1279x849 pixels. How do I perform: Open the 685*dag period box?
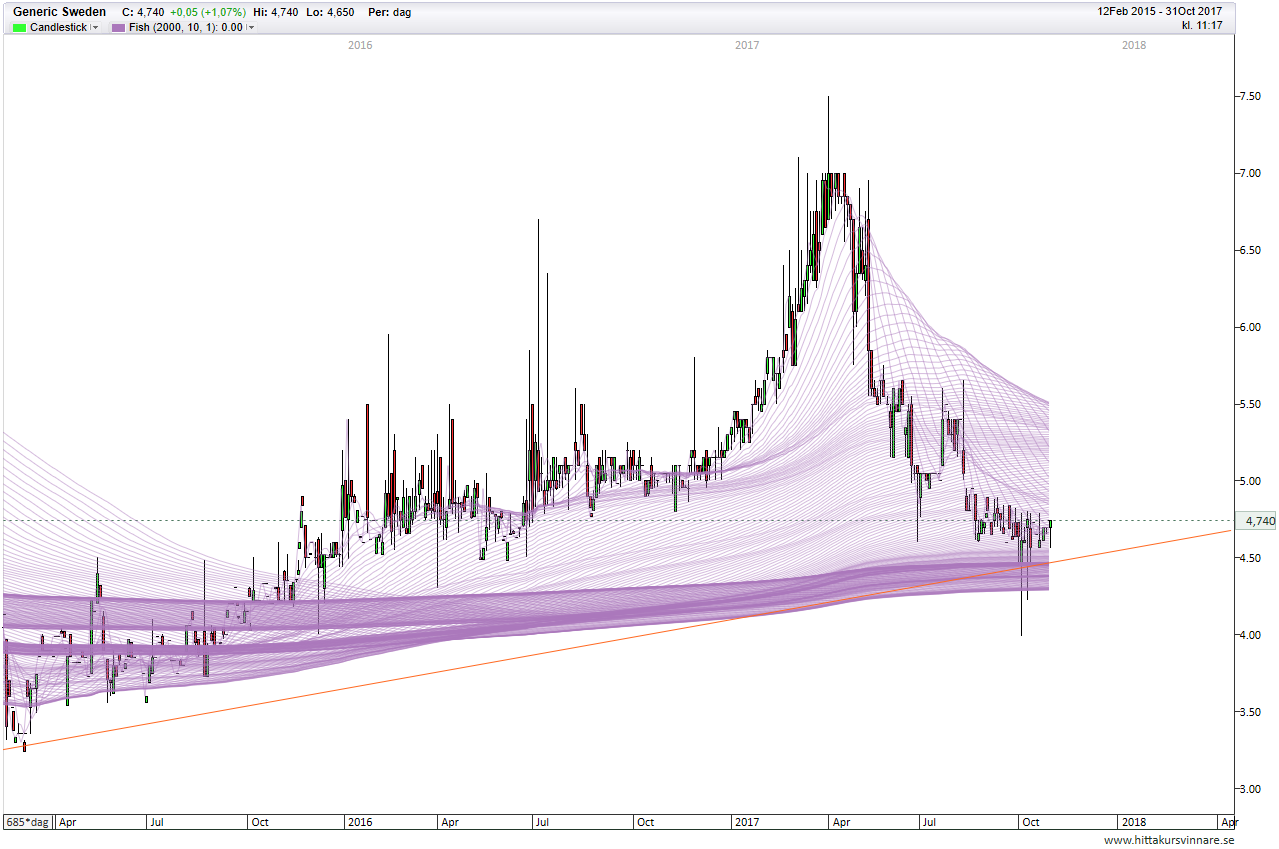point(28,822)
